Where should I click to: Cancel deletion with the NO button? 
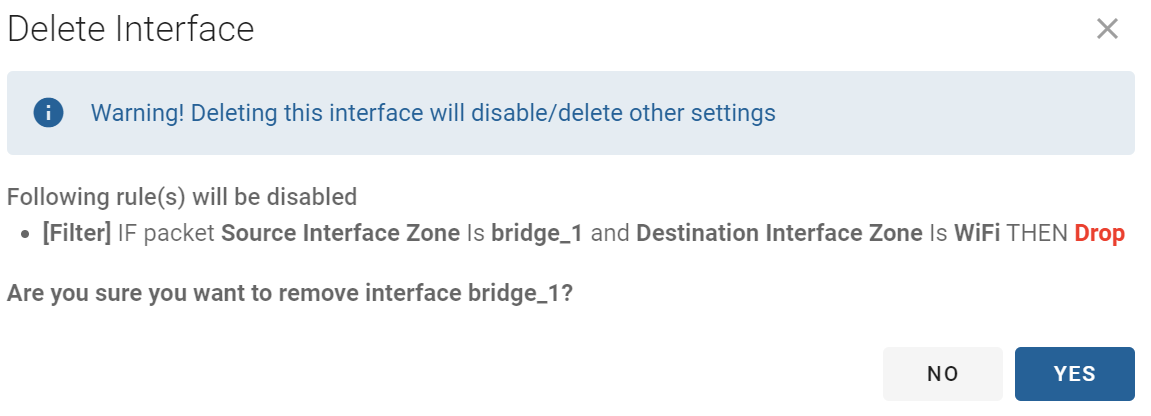pos(943,373)
